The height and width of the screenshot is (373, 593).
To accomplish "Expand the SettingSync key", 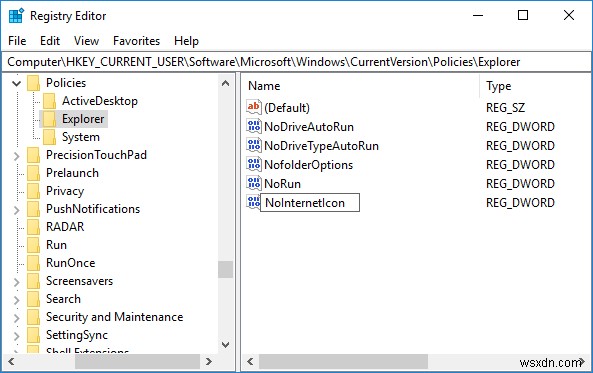I will point(16,336).
